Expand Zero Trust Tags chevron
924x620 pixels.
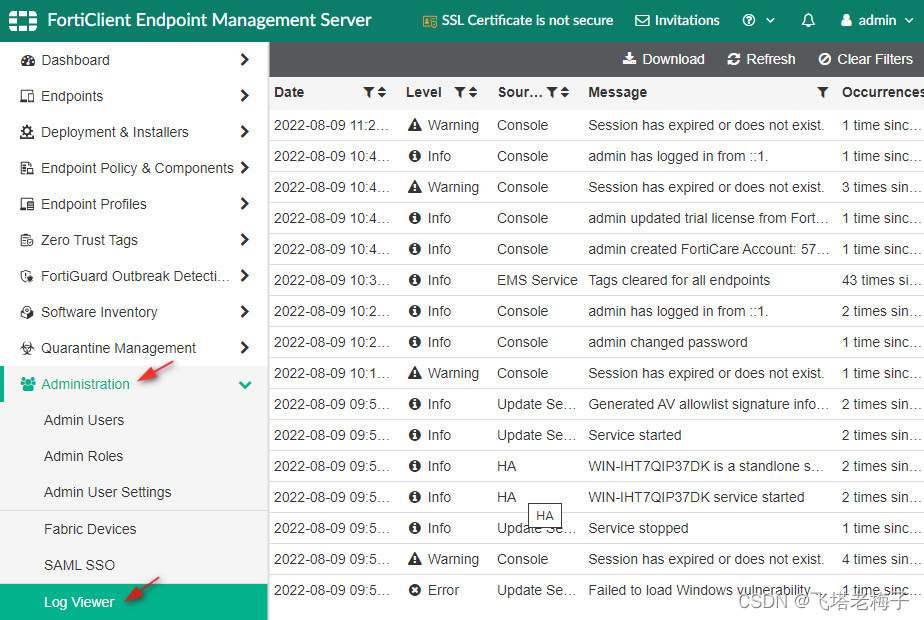[245, 239]
